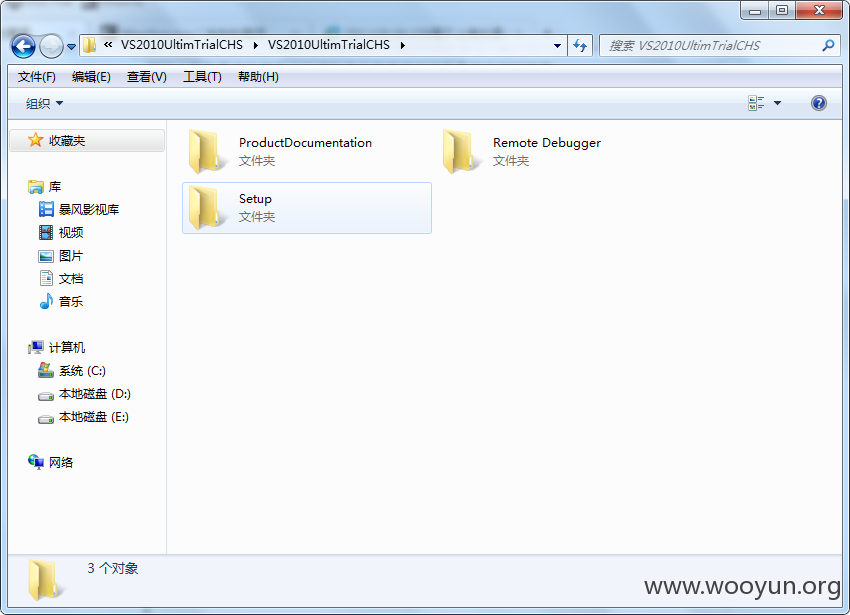
Task: Click the 暴风影视库 icon
Action: (x=46, y=209)
